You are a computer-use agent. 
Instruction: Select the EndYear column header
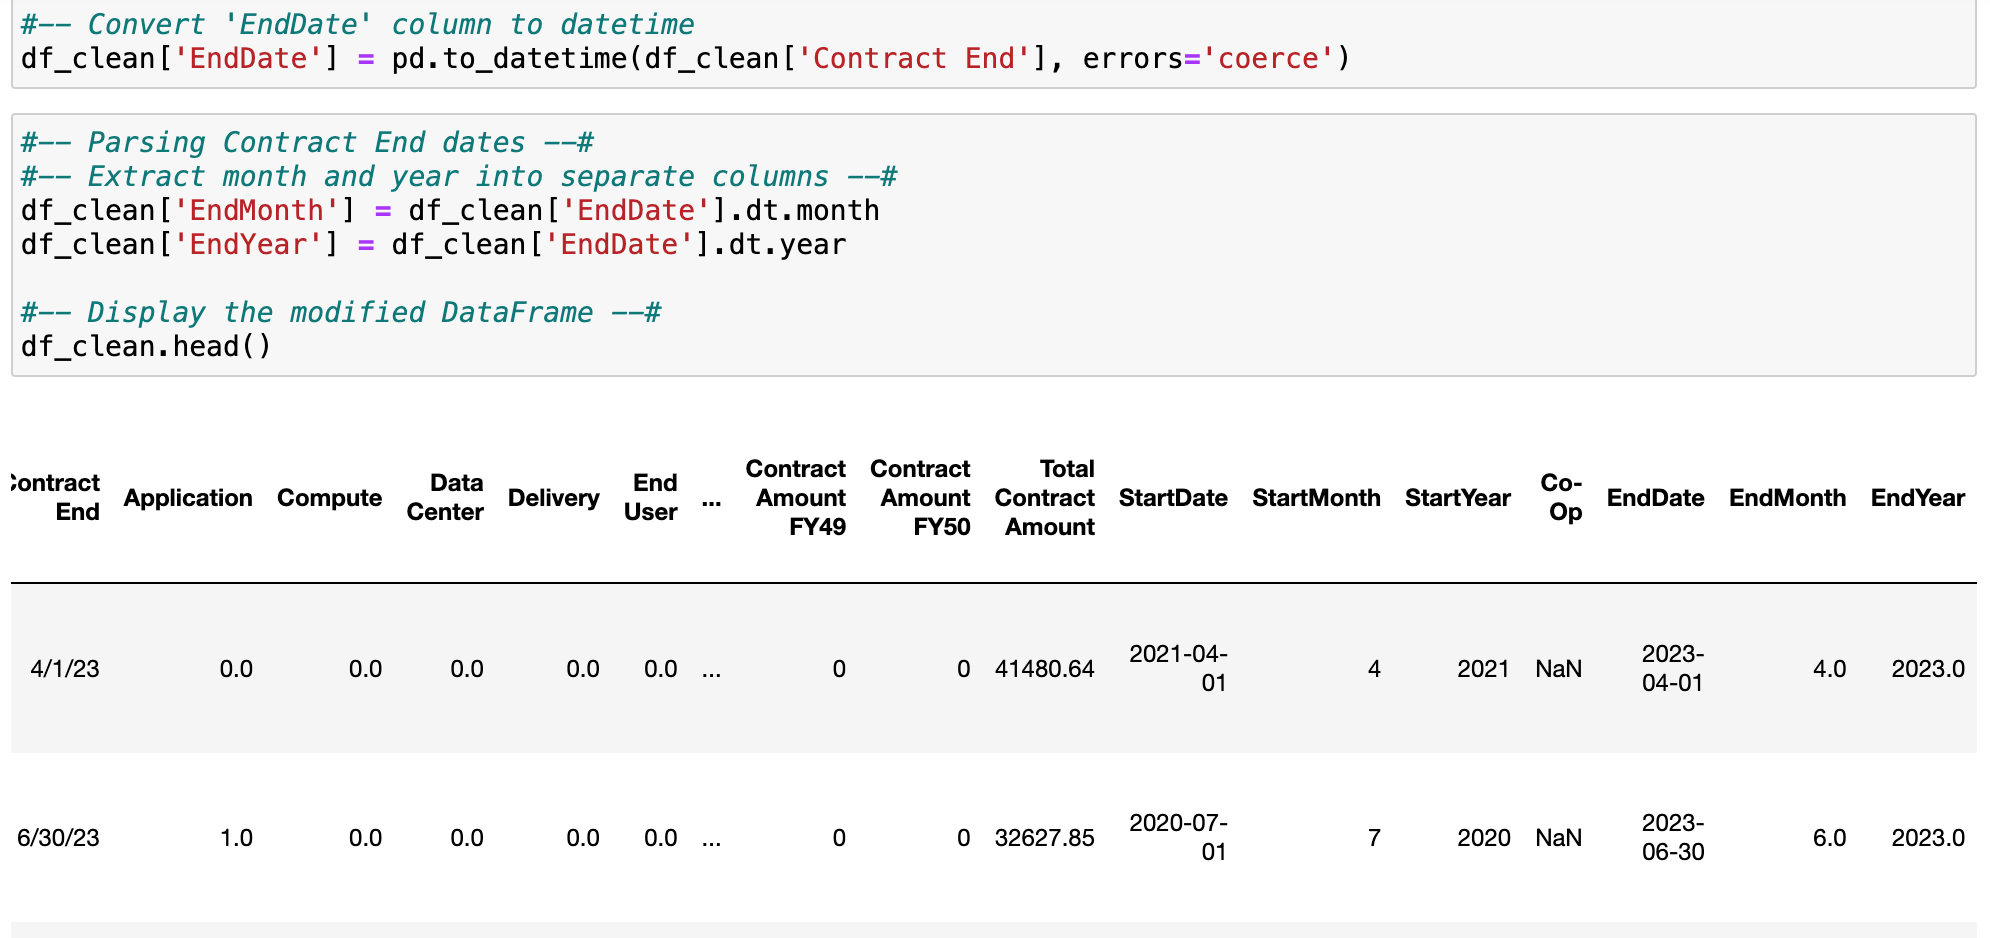click(x=1917, y=498)
